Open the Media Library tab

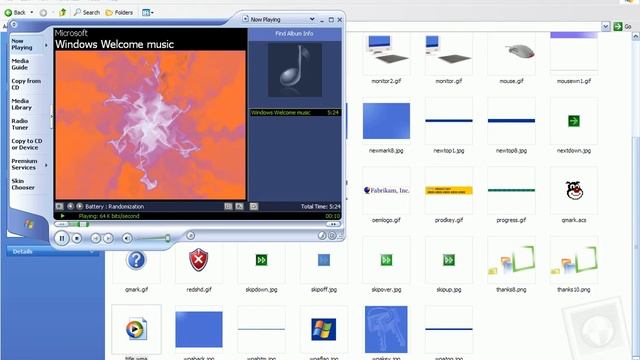pos(21,104)
